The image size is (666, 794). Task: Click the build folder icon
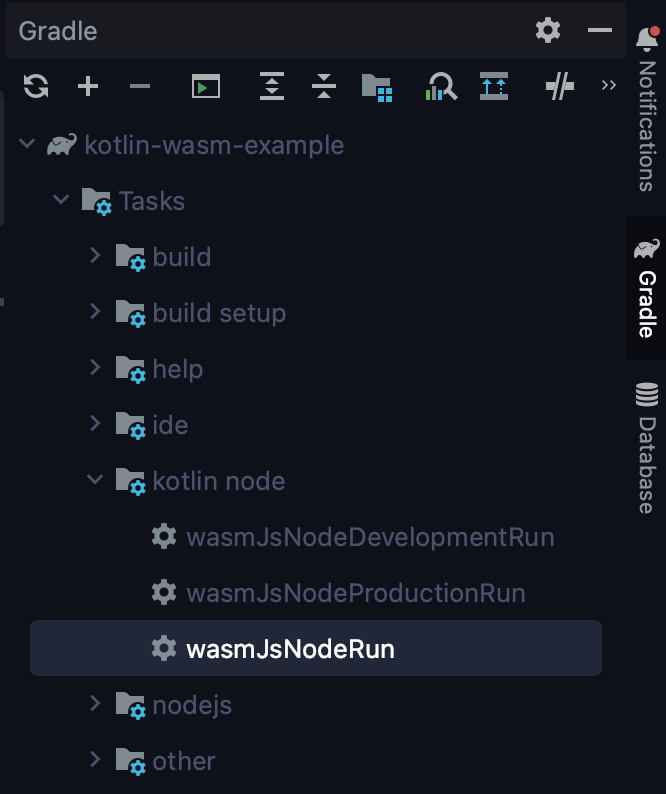(131, 258)
